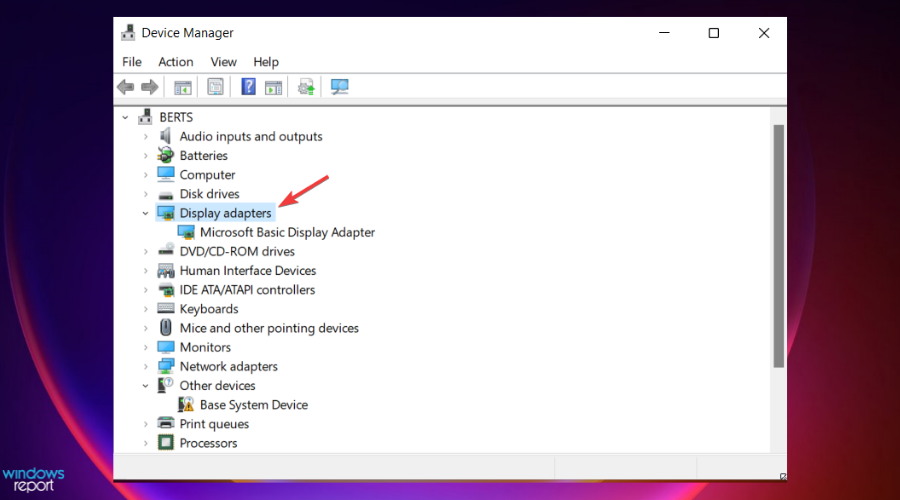This screenshot has height=500, width=900.
Task: Expand Human Interface Devices category
Action: point(146,270)
